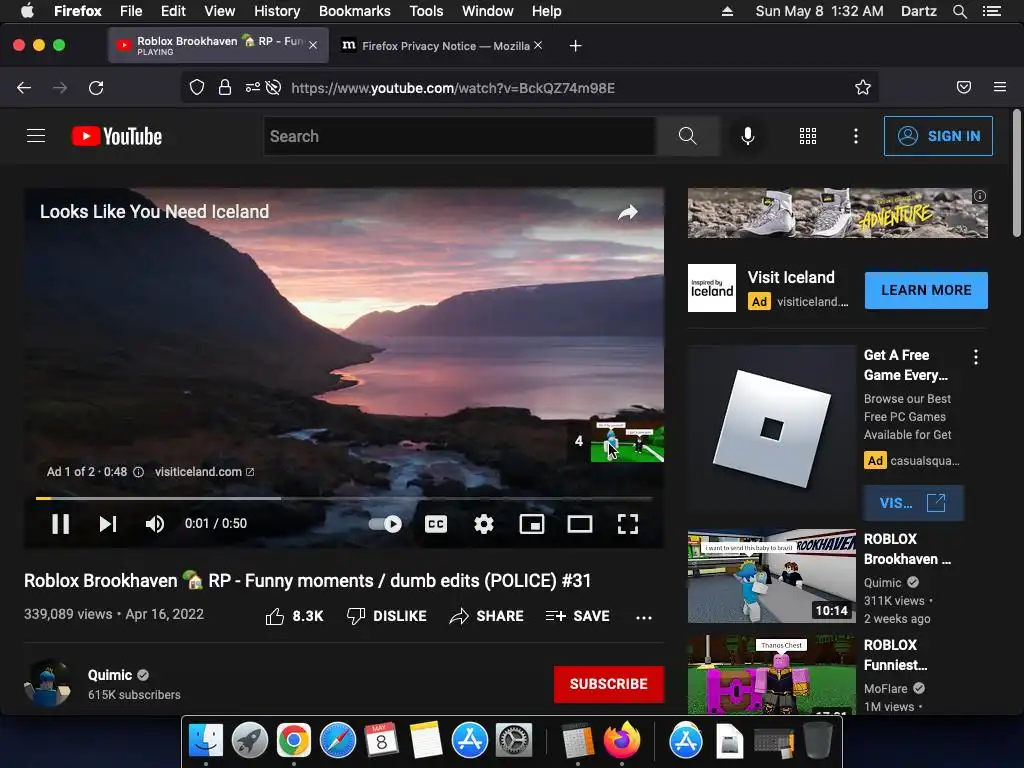Save page to Pocket icon

[964, 88]
